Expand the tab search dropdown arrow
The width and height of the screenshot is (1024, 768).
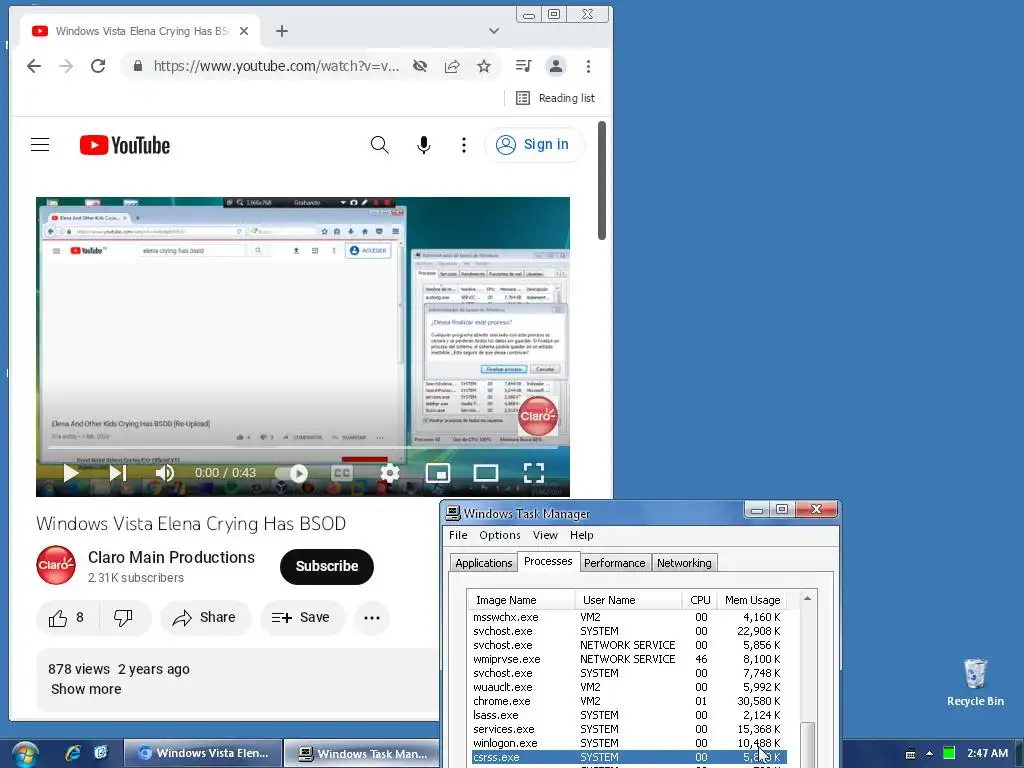(x=494, y=31)
